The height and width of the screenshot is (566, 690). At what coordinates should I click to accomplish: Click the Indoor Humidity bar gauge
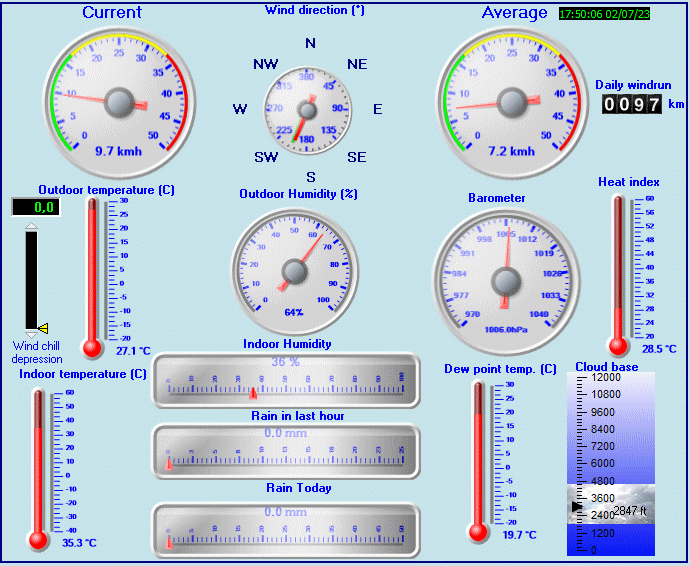point(286,381)
